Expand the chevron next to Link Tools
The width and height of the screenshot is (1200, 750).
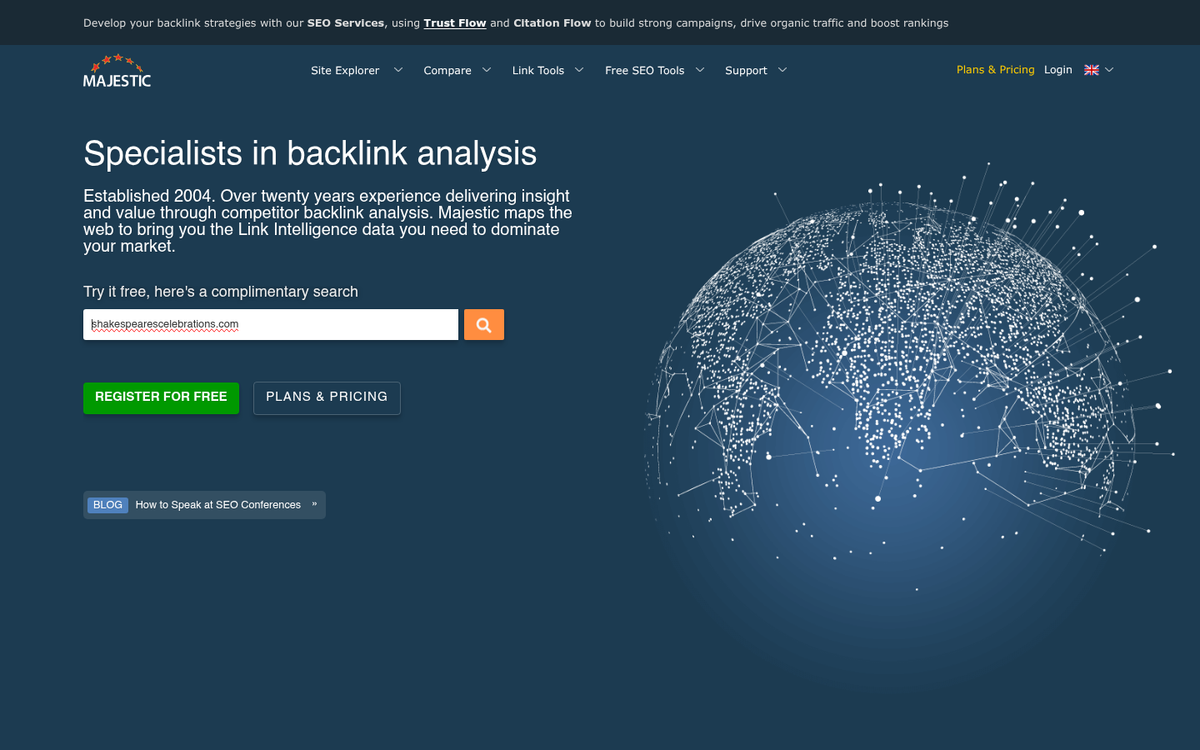[x=579, y=70]
